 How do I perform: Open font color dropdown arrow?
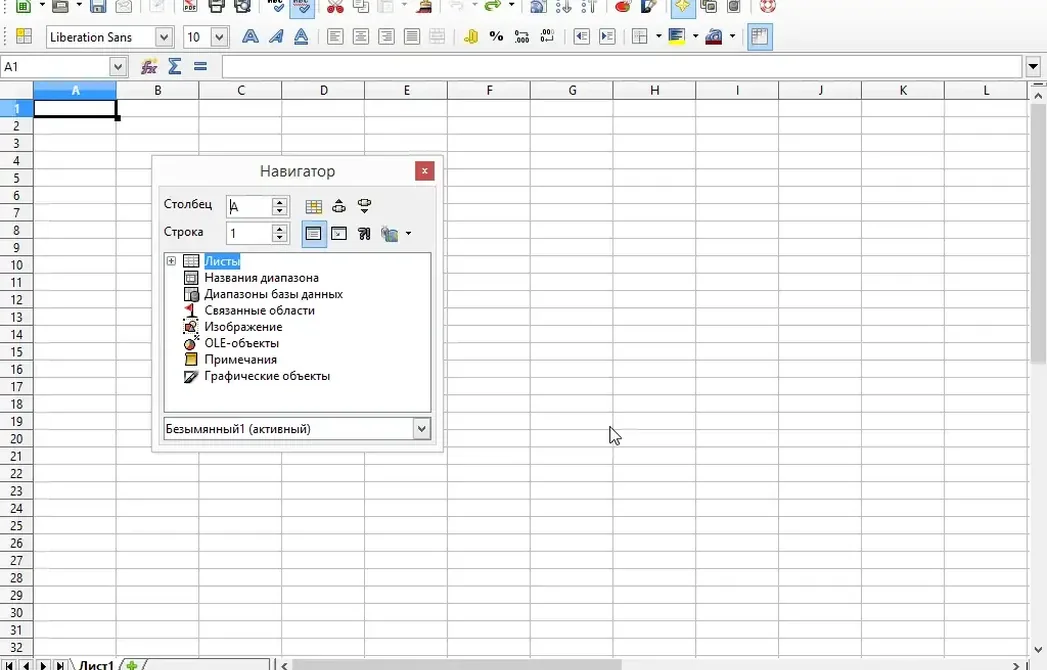(732, 36)
